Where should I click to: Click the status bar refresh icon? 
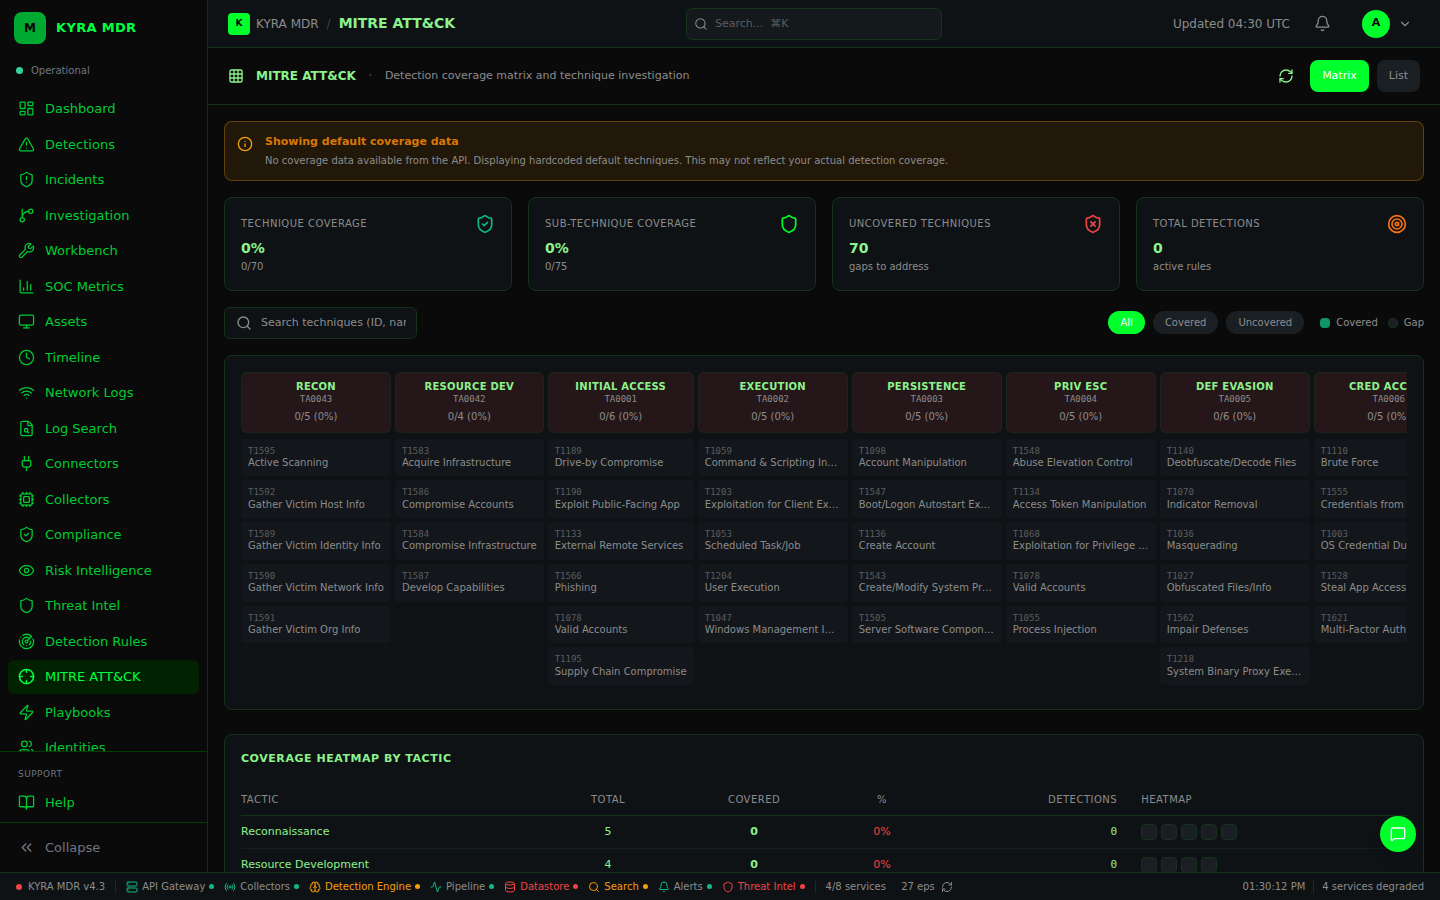(x=947, y=887)
